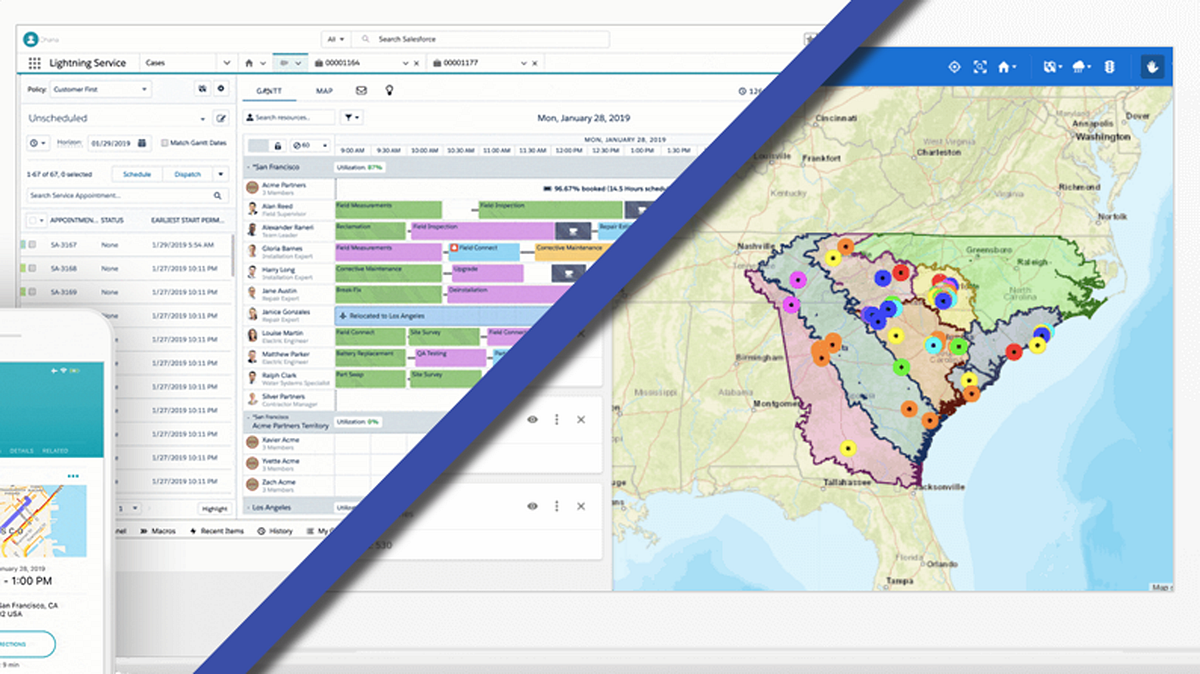Image resolution: width=1200 pixels, height=674 pixels.
Task: Collapse the San Francisco territory section
Action: [x=248, y=167]
